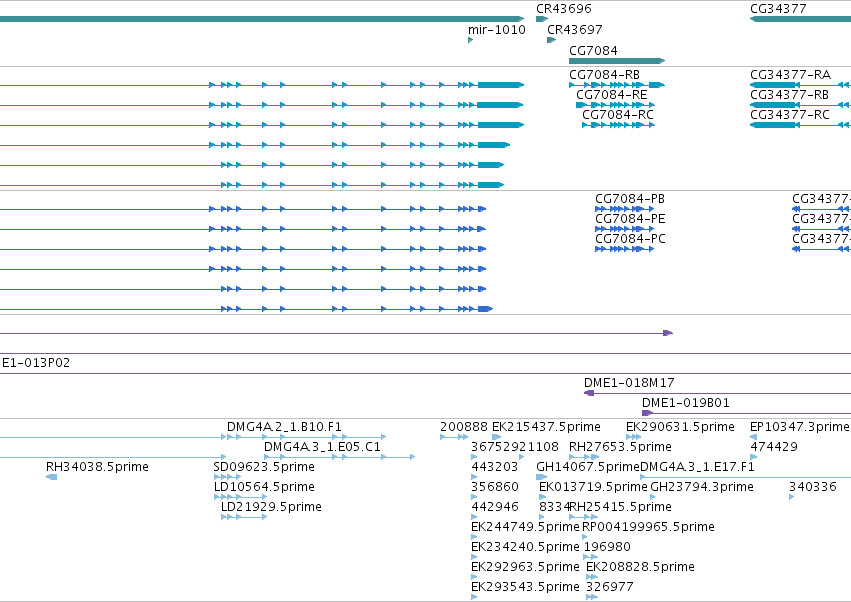This screenshot has width=851, height=602.
Task: Select the EK208828.5prime EST label
Action: [640, 568]
